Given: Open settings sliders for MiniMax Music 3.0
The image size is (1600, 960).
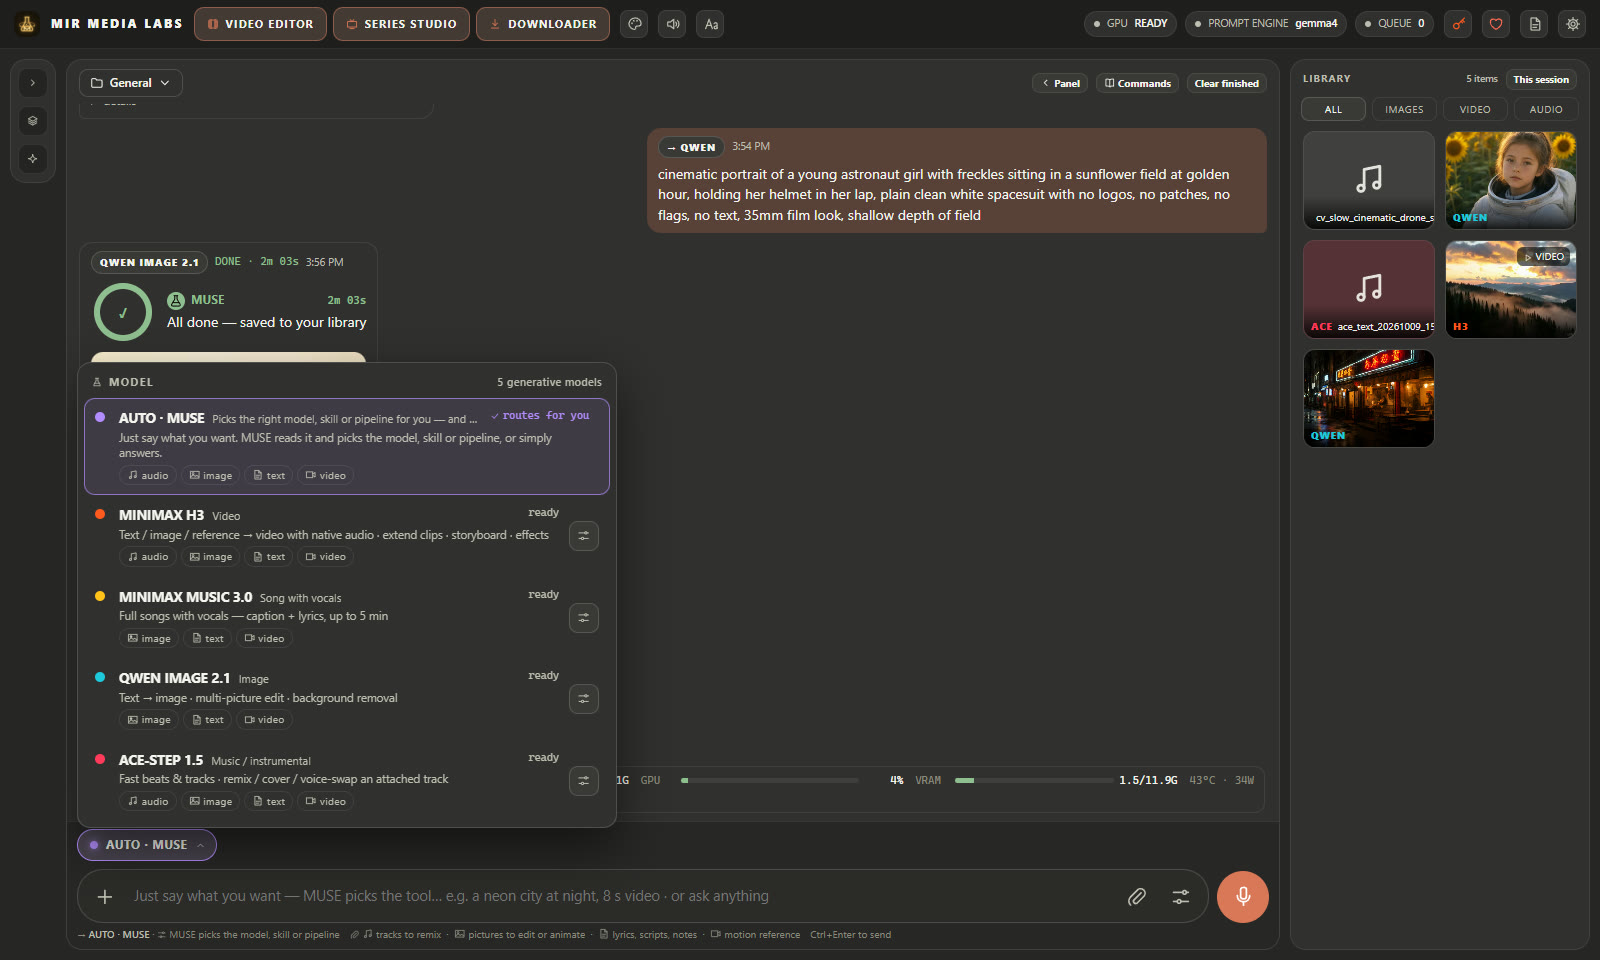Looking at the screenshot, I should point(584,618).
